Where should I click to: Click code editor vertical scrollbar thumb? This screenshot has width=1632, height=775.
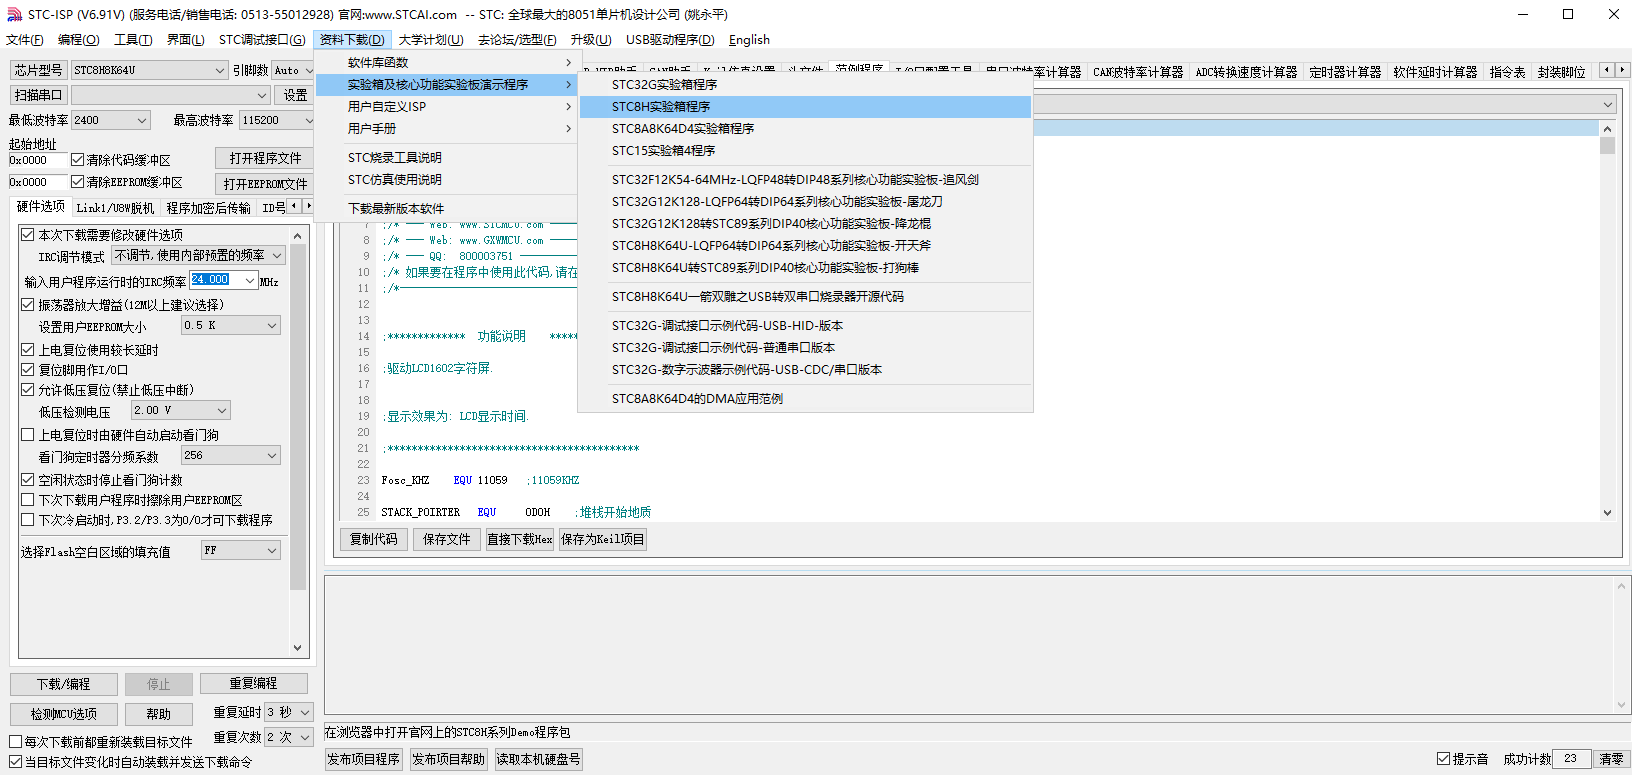(1607, 146)
